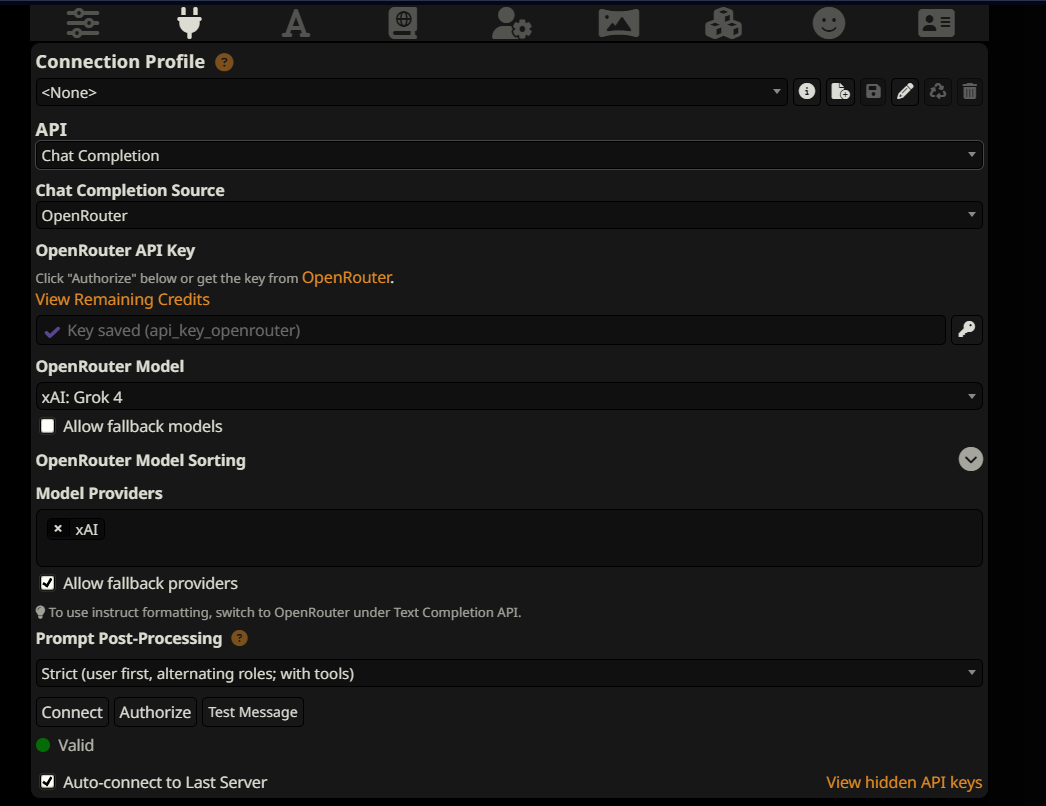
Task: Click the API key icon button
Action: point(967,330)
